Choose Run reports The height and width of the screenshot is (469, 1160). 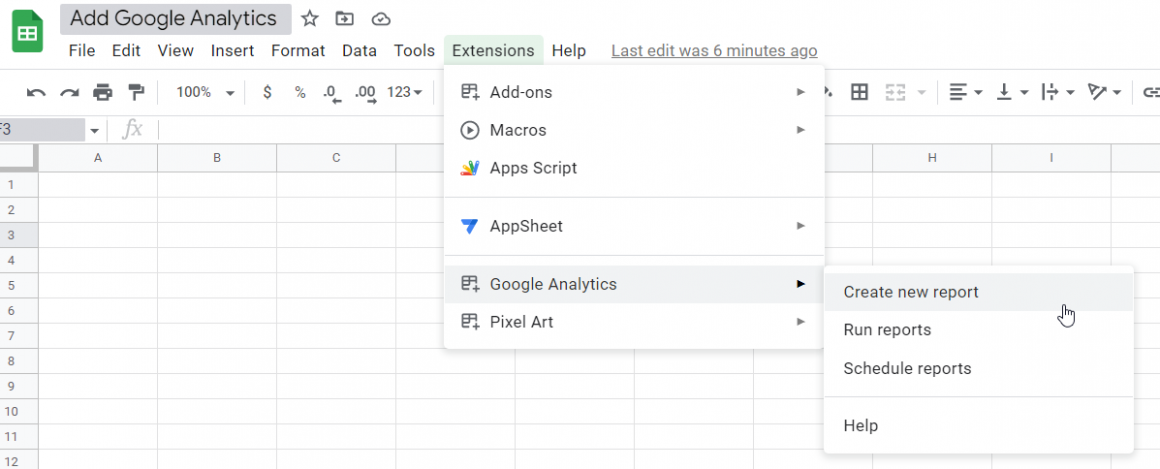pyautogui.click(x=978, y=330)
